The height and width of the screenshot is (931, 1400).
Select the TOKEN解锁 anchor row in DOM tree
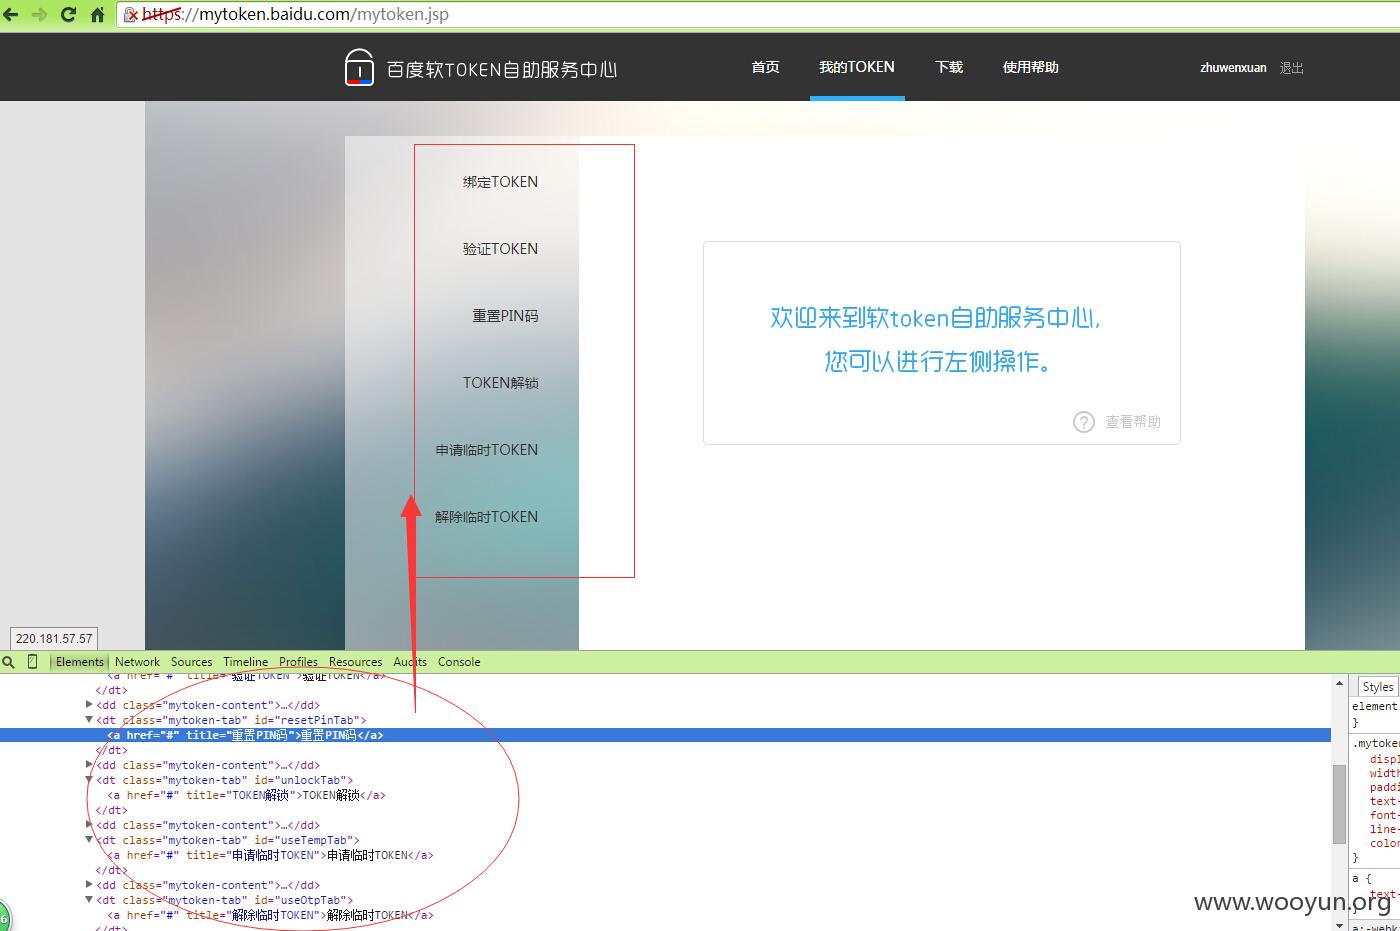coord(246,795)
